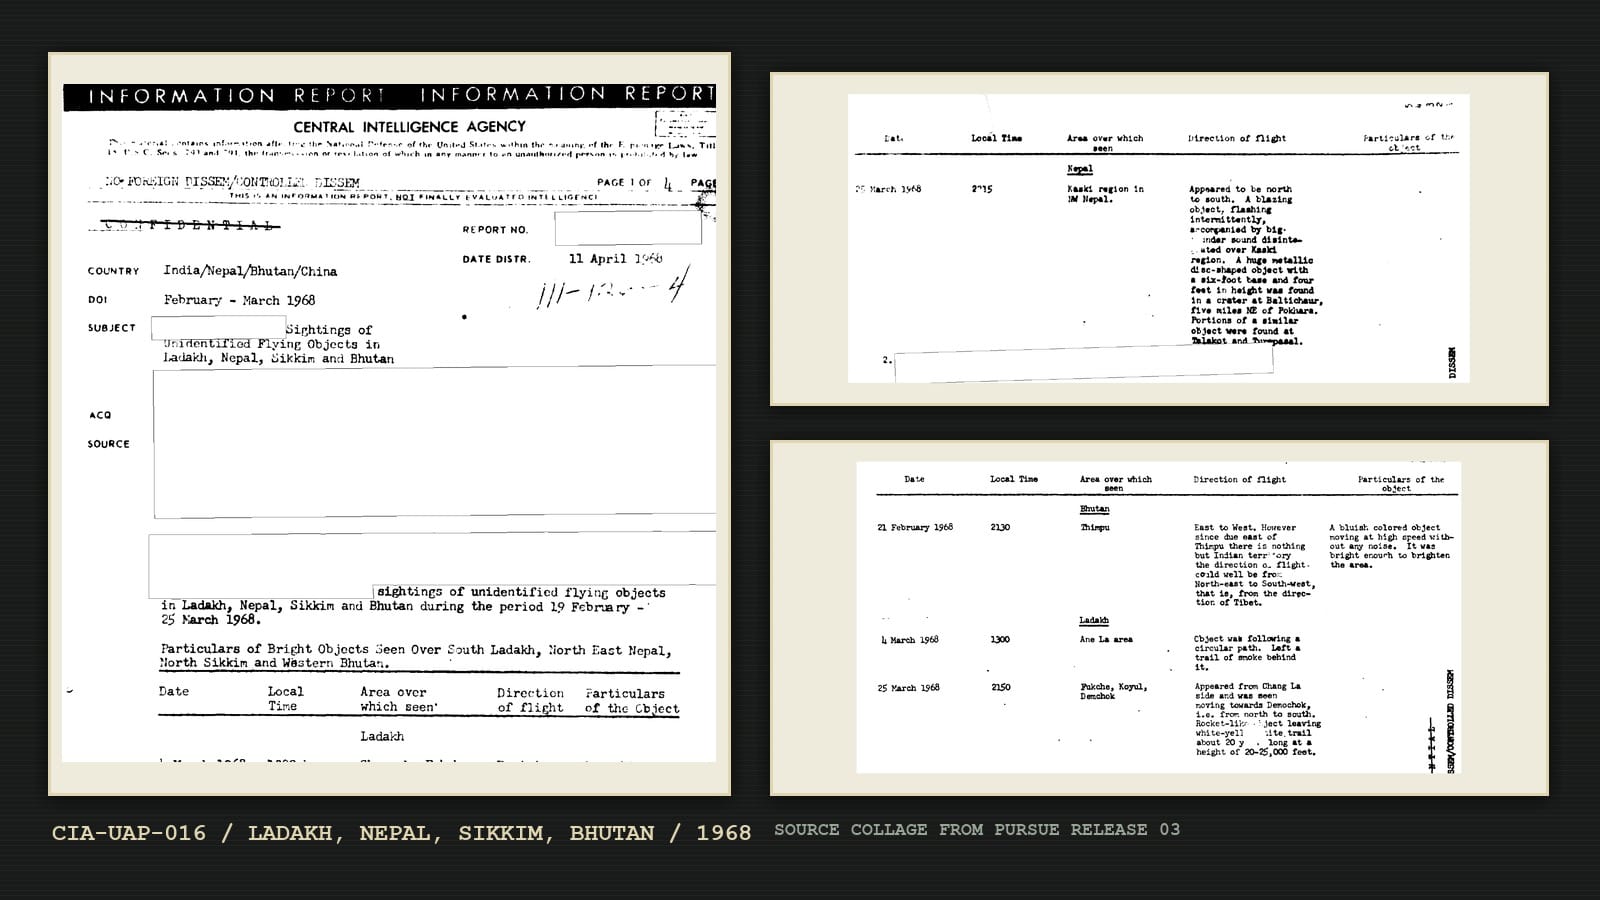Click local time '2150'
The height and width of the screenshot is (900, 1600).
point(1000,688)
